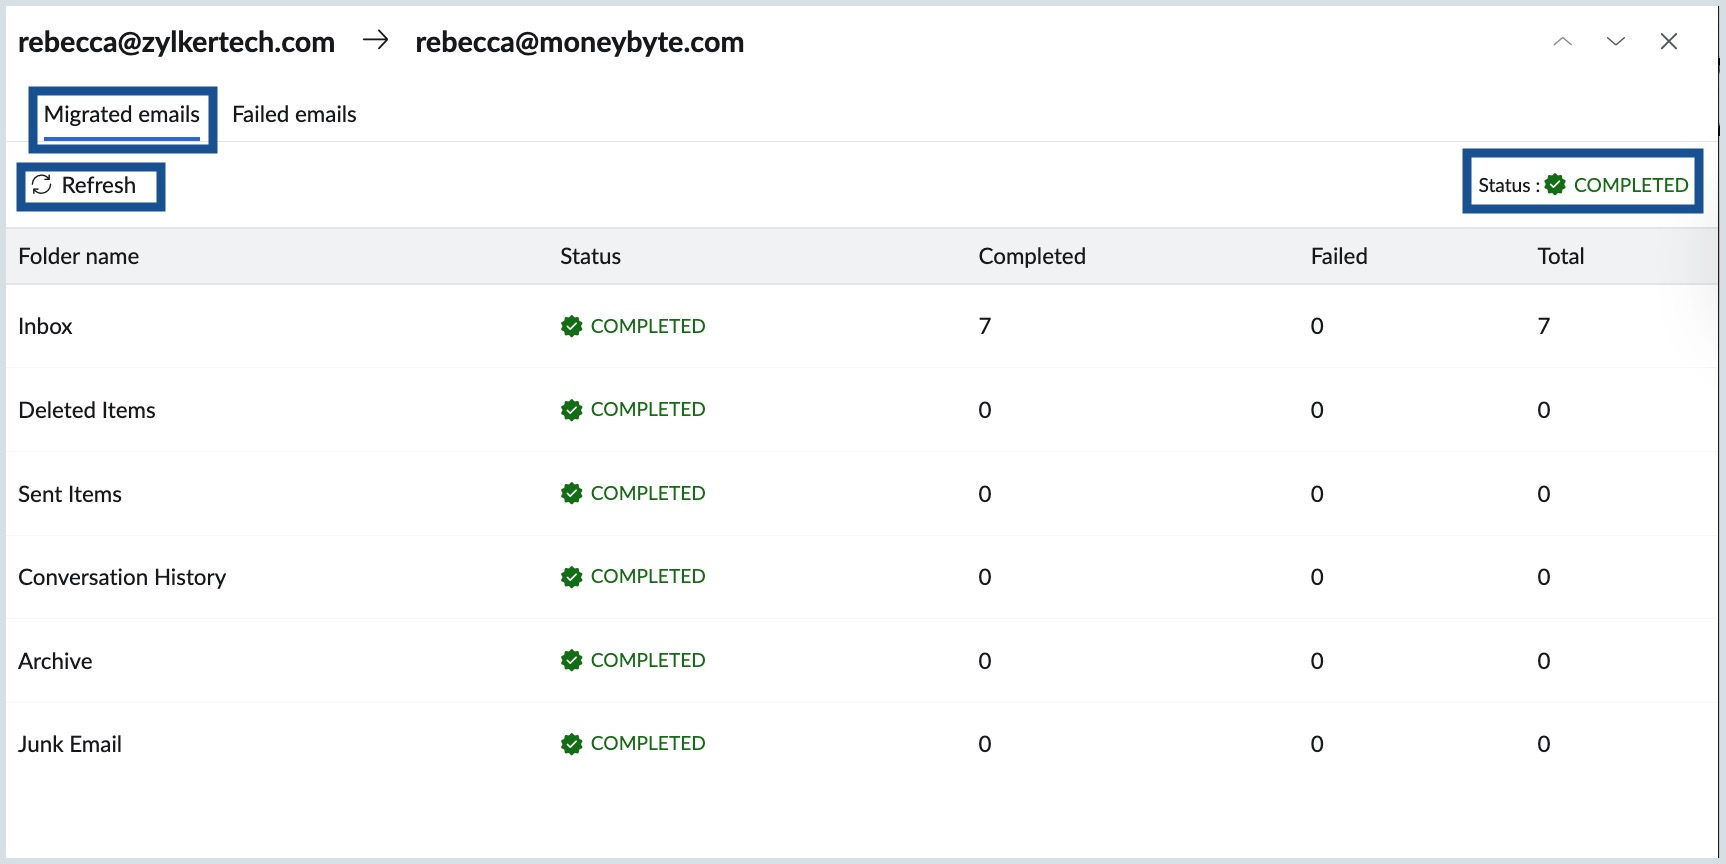Click the down chevron for next migration
1726x864 pixels.
pyautogui.click(x=1616, y=42)
